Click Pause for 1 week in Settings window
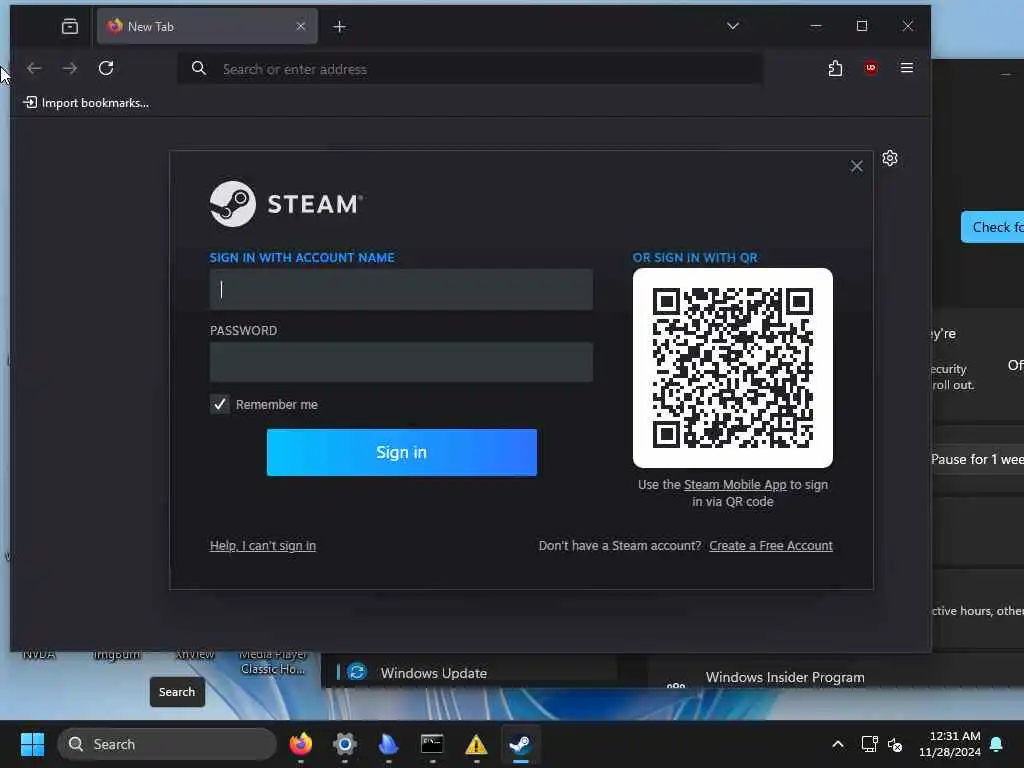Viewport: 1024px width, 768px height. click(x=977, y=459)
